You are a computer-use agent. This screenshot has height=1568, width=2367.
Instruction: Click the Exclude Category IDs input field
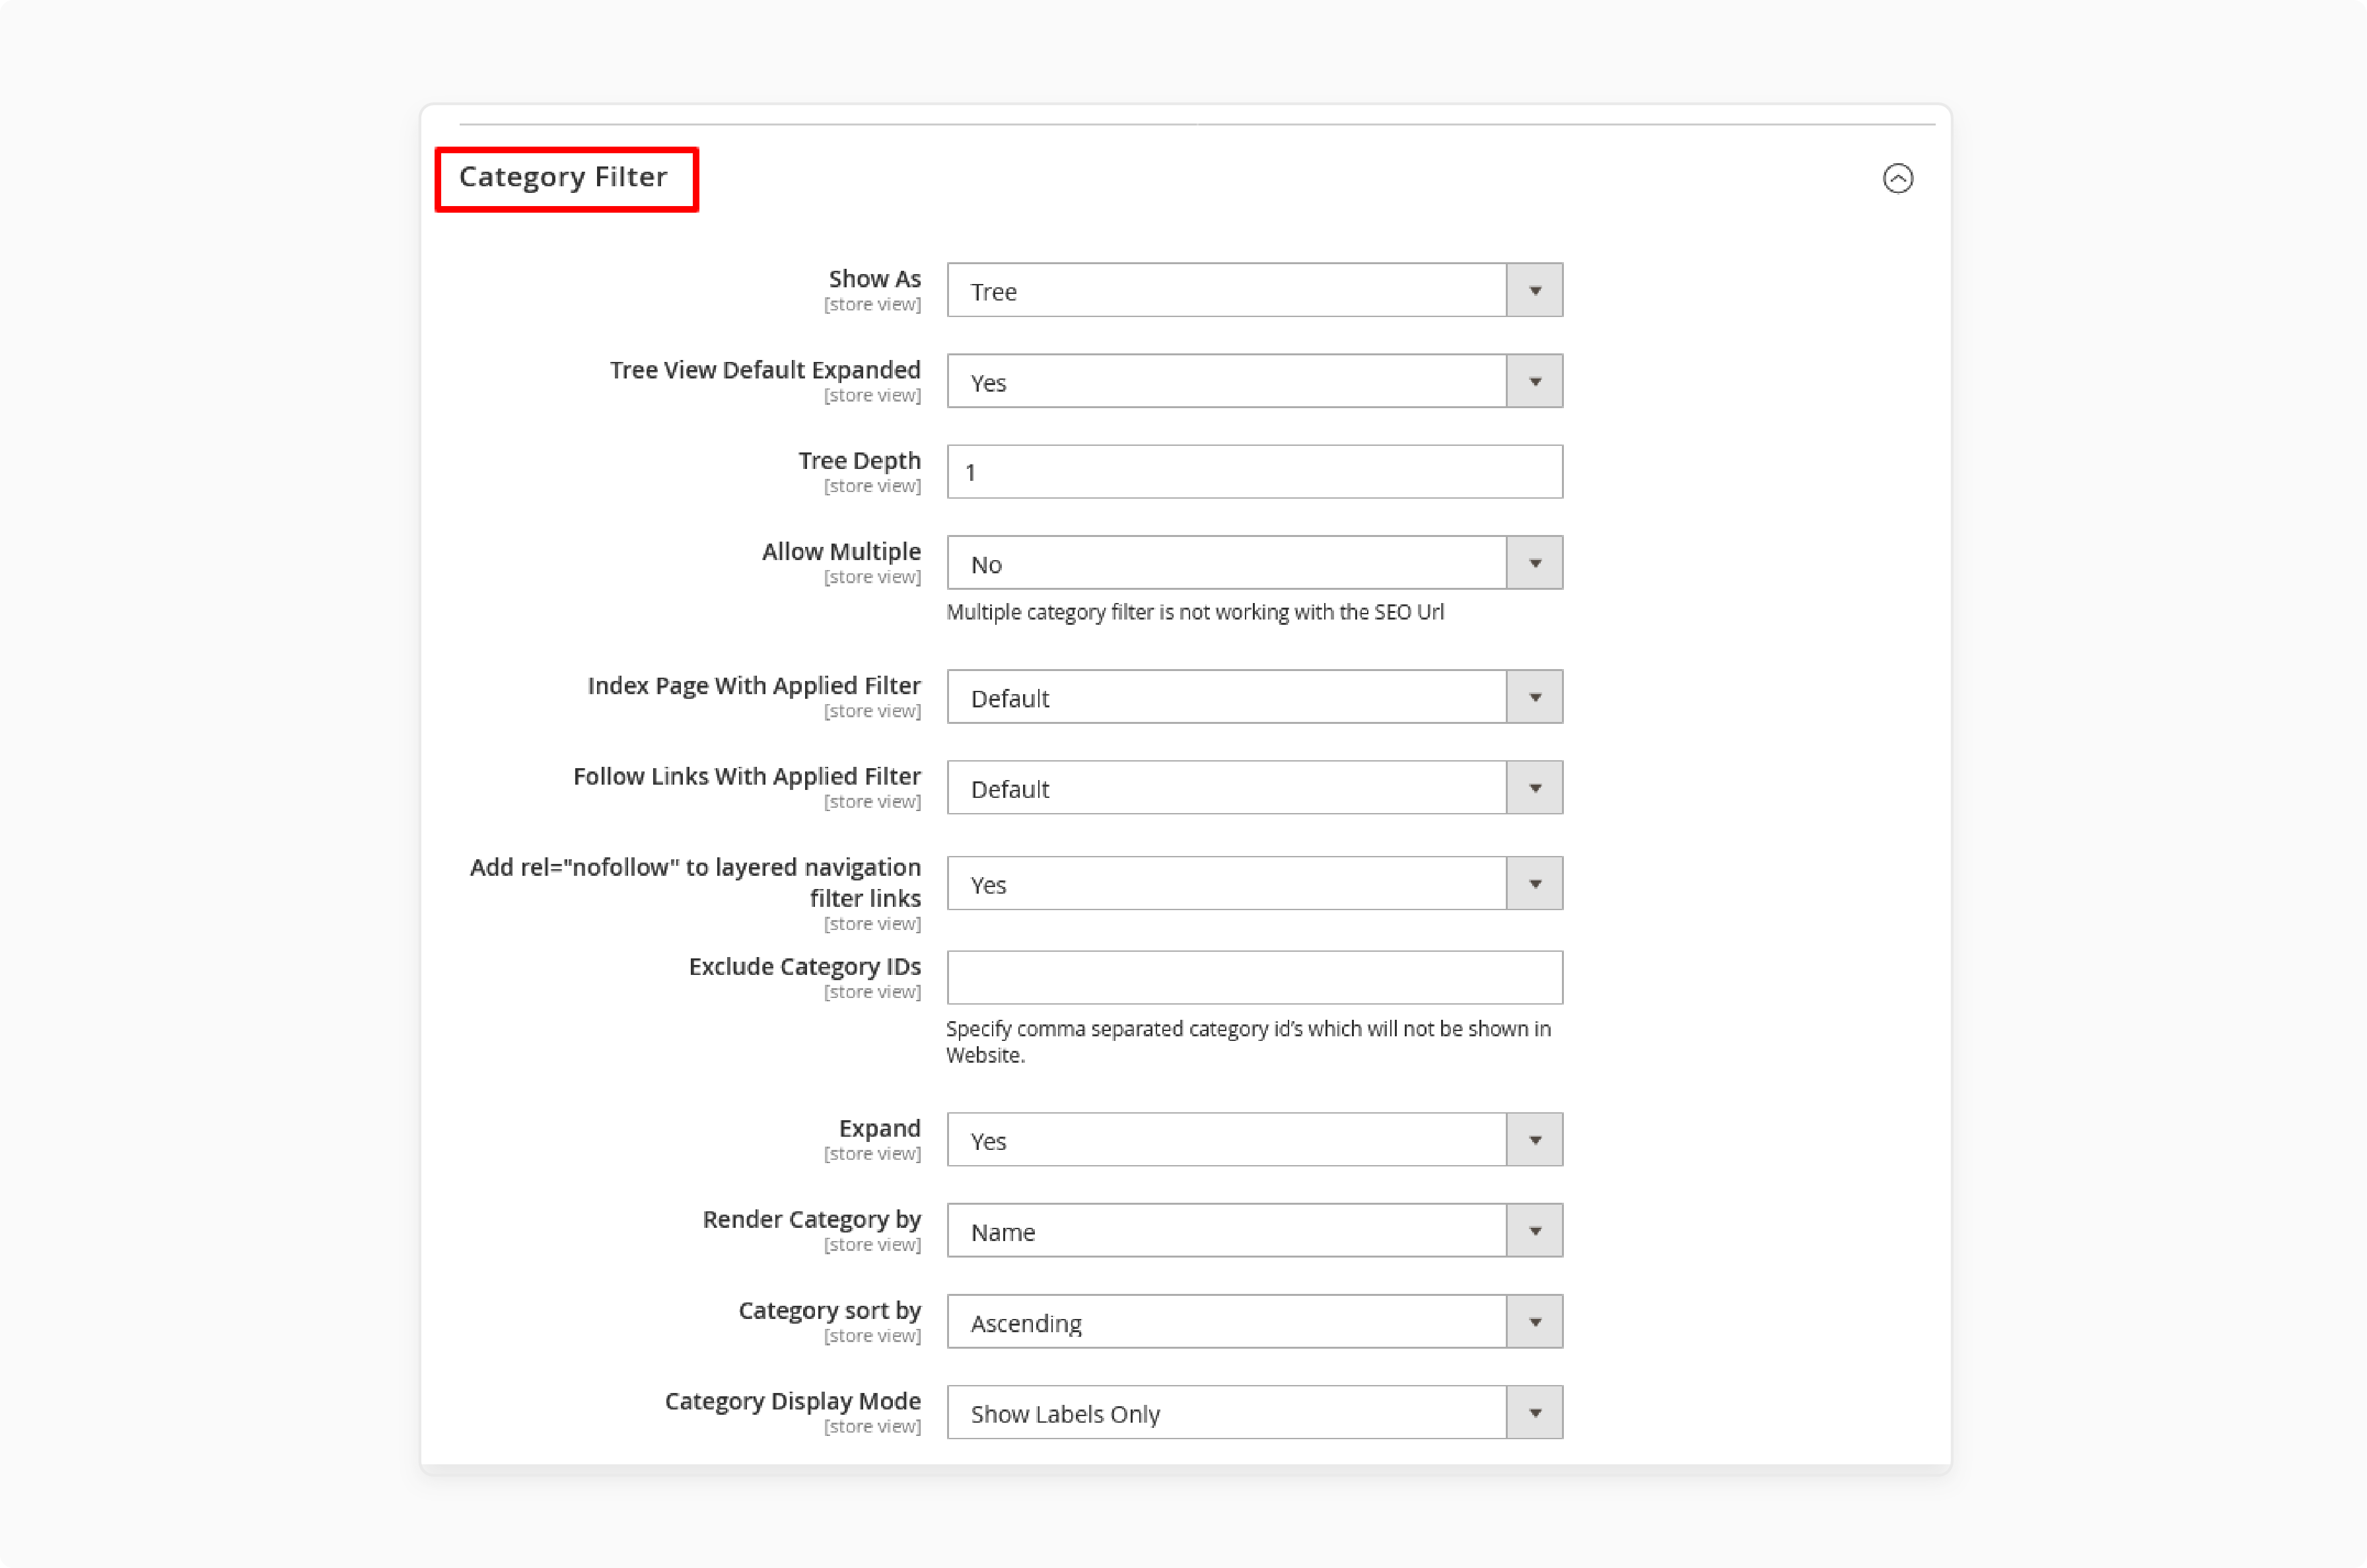(1254, 978)
